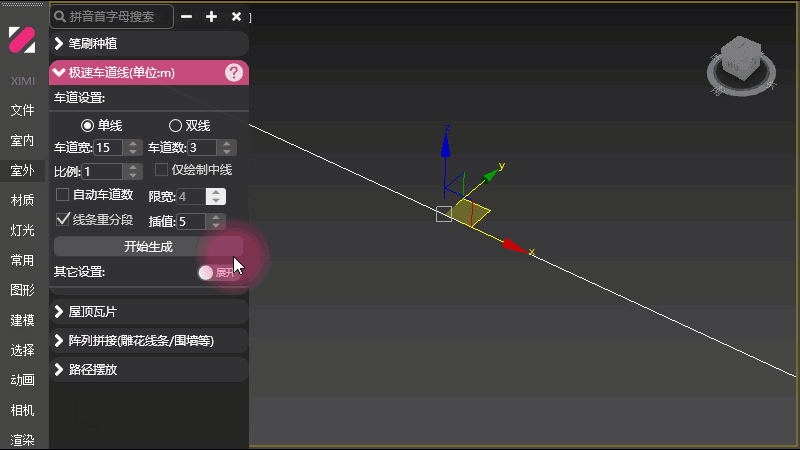The height and width of the screenshot is (450, 800).
Task: Click the 车道设置: label
Action: pyautogui.click(x=80, y=97)
